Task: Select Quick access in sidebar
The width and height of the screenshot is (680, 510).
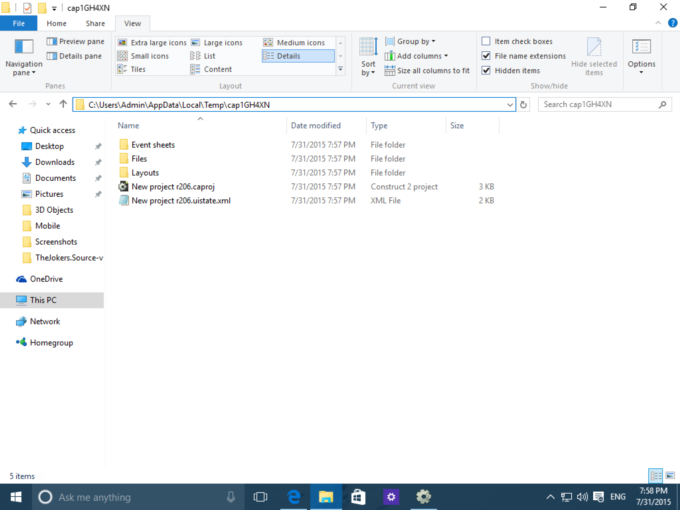Action: click(52, 130)
